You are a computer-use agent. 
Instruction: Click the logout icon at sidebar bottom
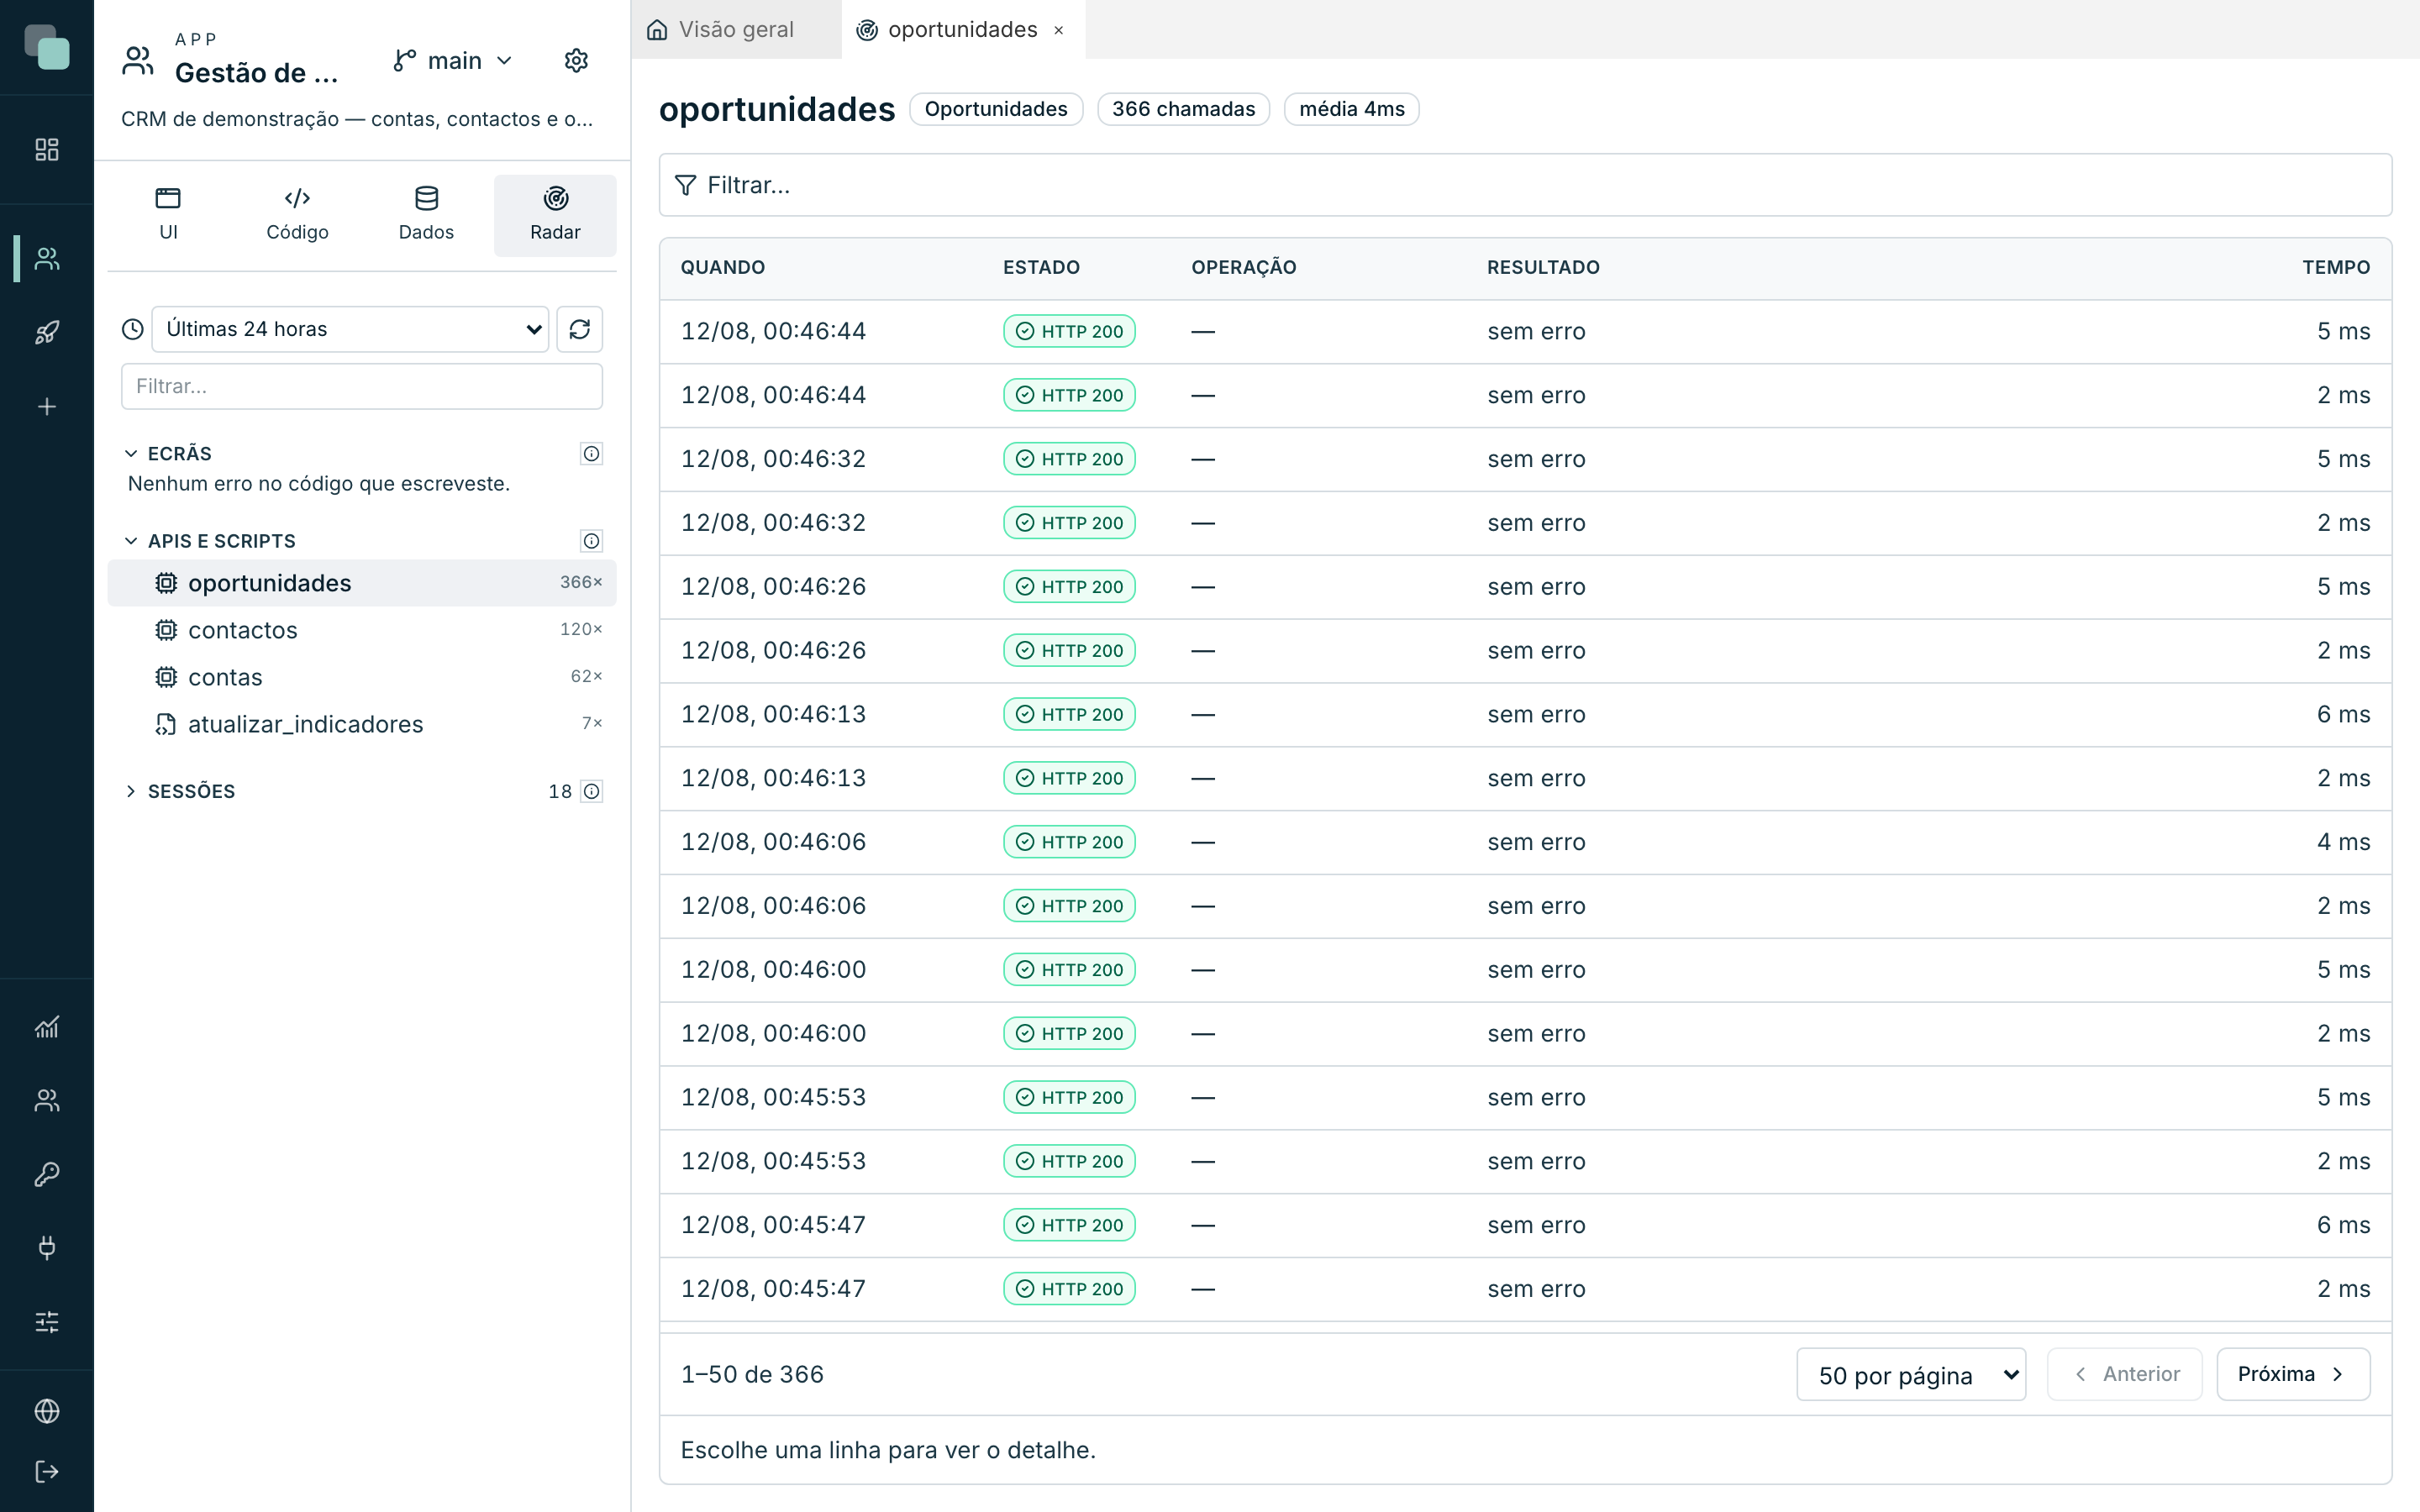tap(47, 1471)
